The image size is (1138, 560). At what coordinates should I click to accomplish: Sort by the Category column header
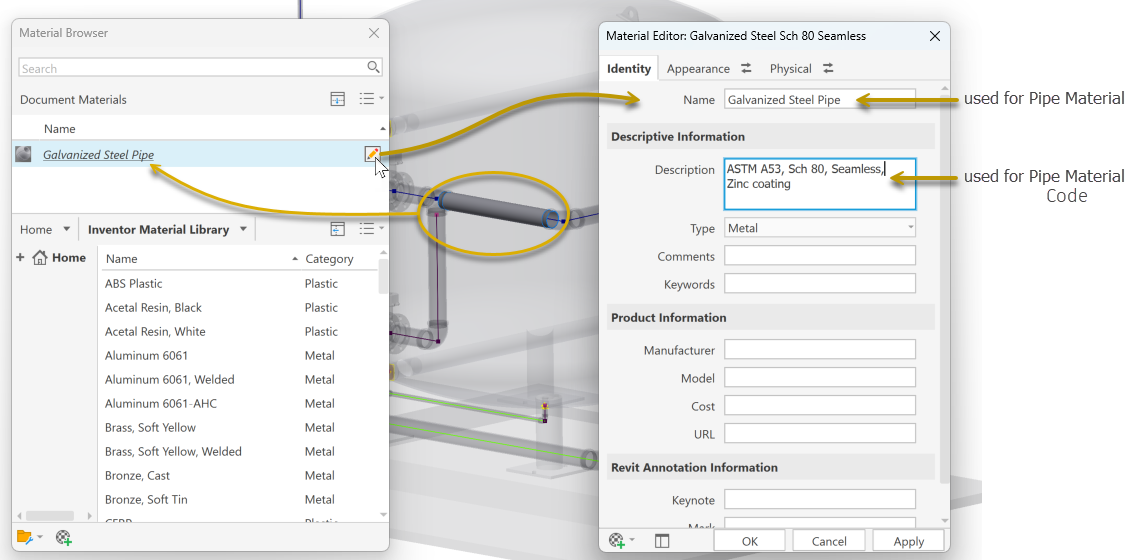pyautogui.click(x=329, y=258)
